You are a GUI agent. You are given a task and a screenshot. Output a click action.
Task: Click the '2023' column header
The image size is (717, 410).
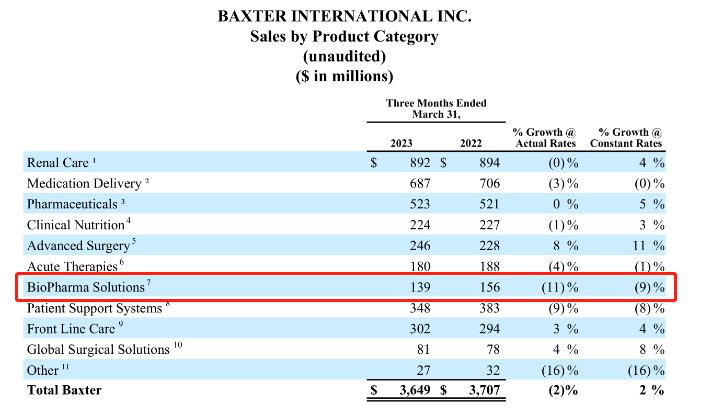coord(401,143)
